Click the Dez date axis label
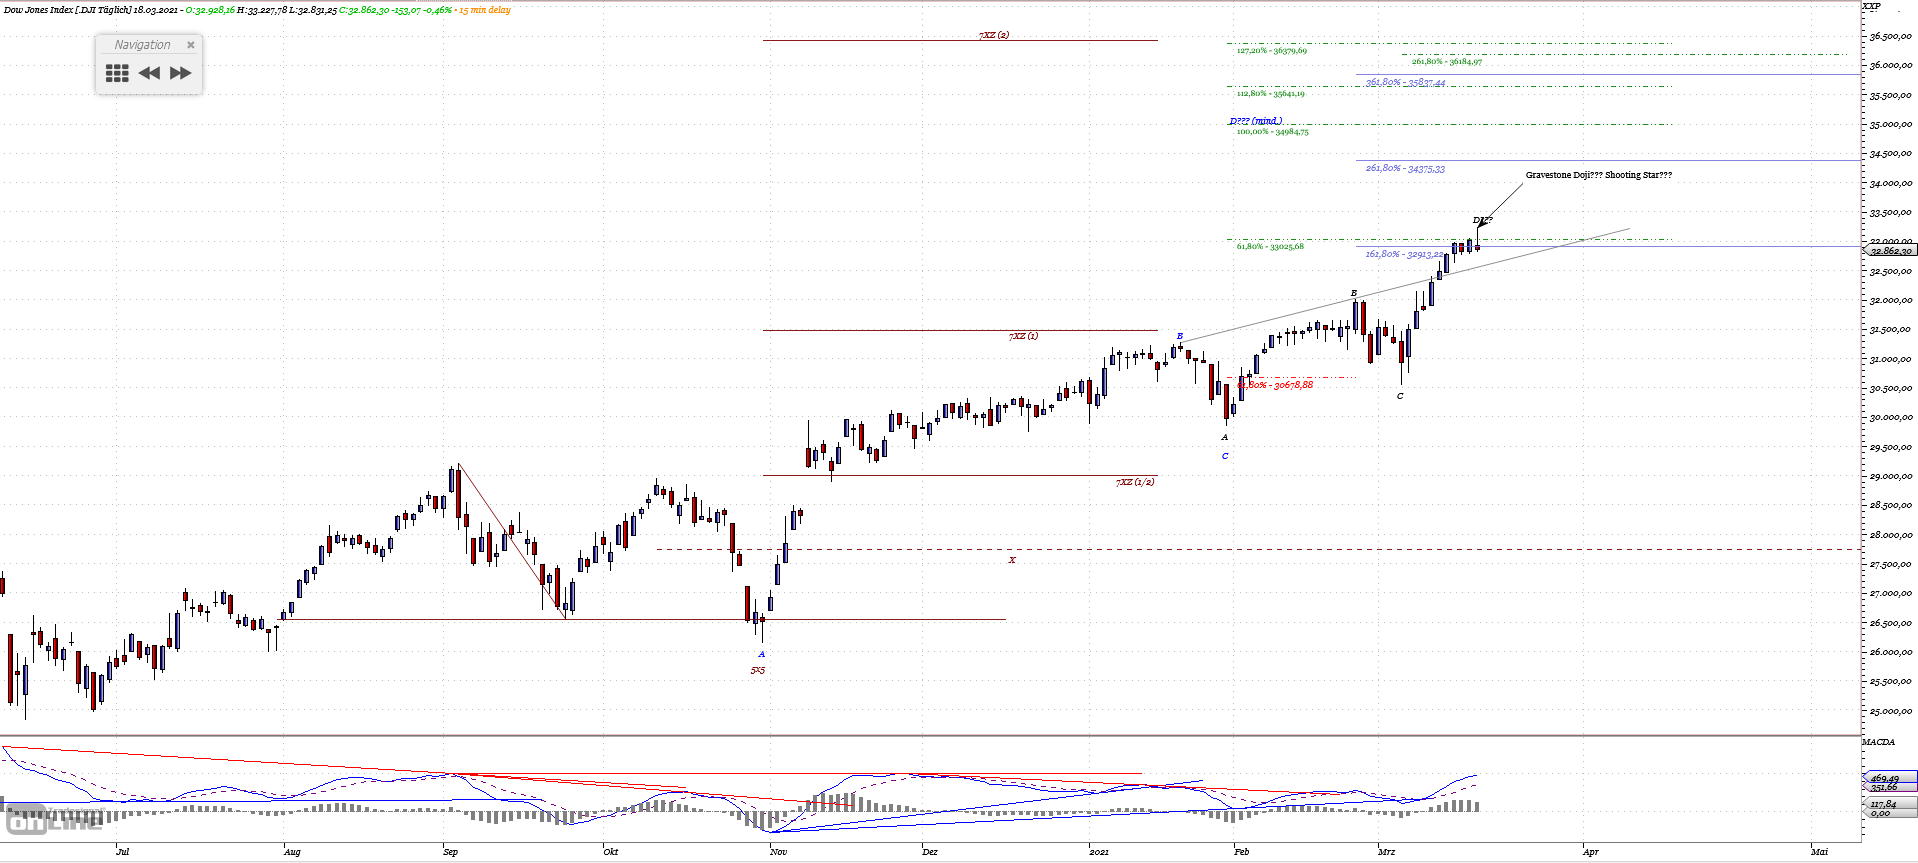 point(930,852)
